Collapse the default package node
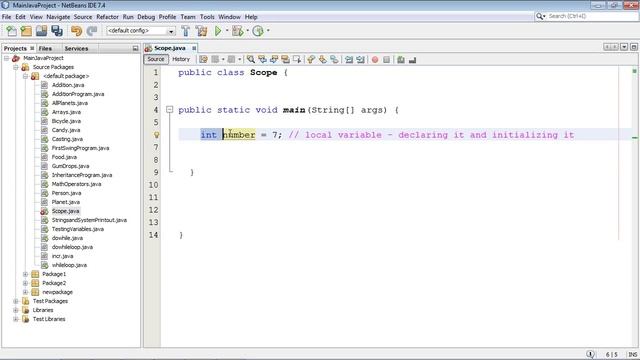The image size is (640, 360). [25, 76]
